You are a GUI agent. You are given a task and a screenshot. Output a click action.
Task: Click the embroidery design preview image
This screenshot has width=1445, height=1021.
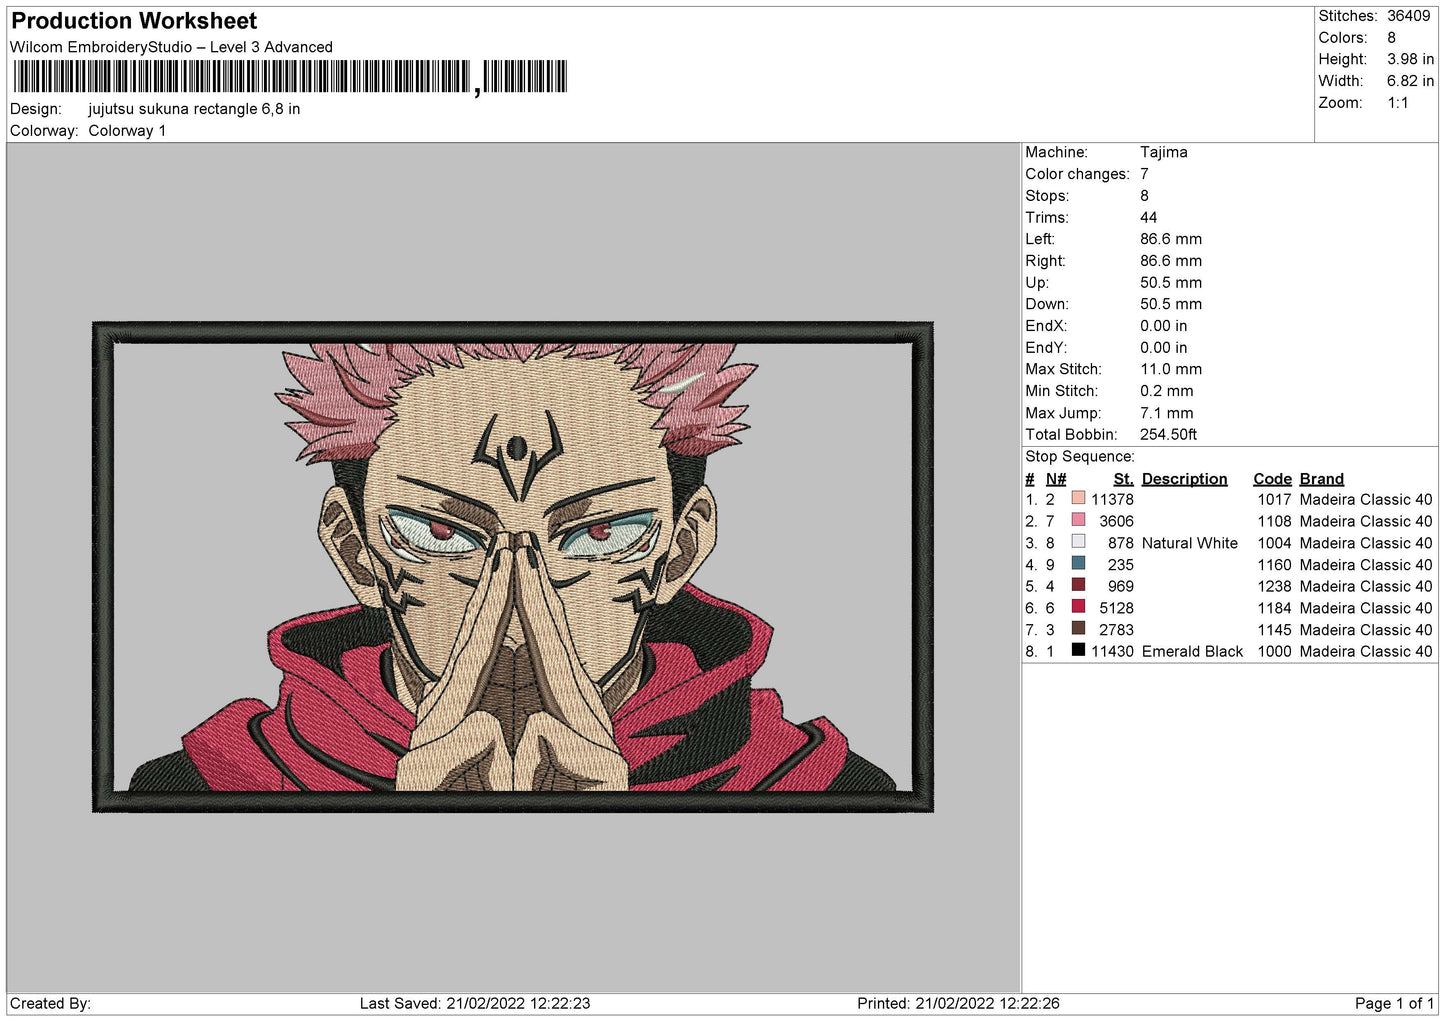(512, 566)
